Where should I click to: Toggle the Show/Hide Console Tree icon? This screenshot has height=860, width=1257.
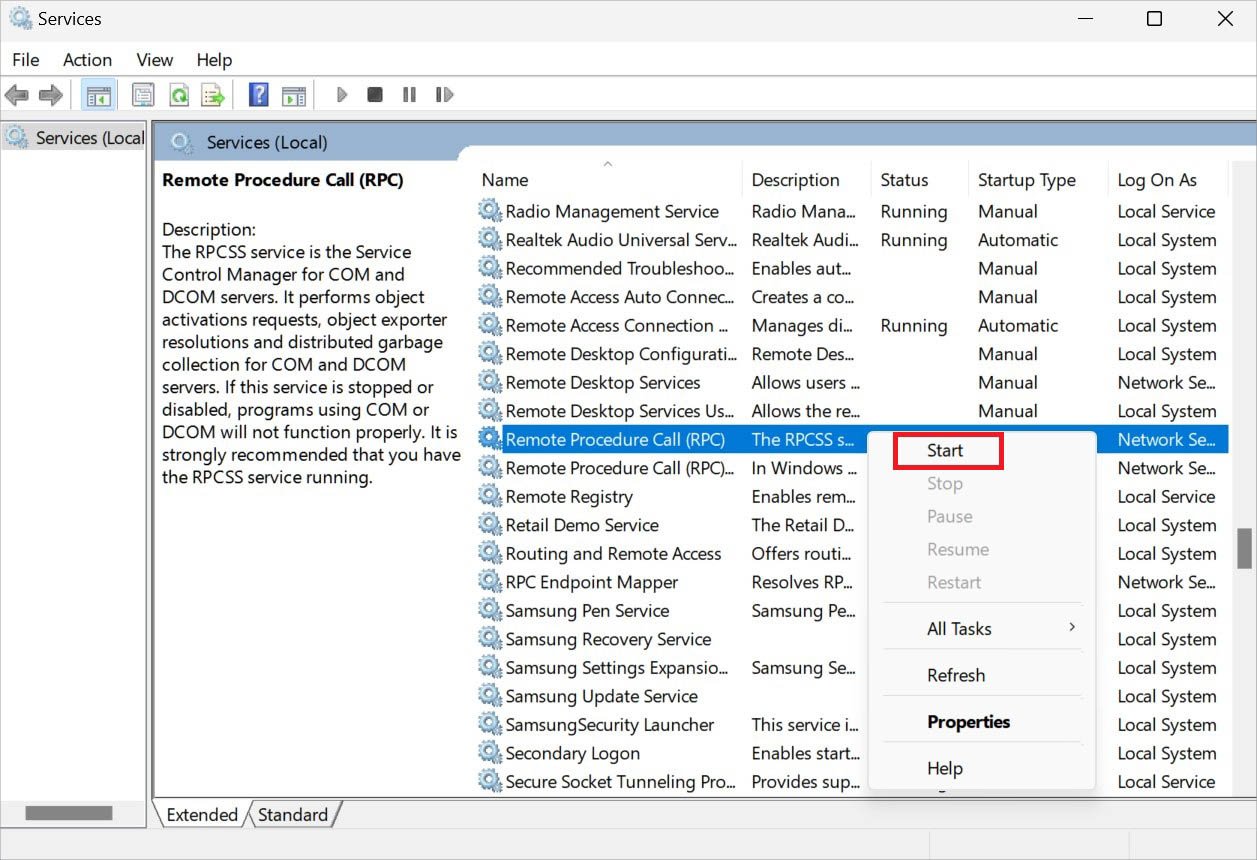pyautogui.click(x=98, y=94)
